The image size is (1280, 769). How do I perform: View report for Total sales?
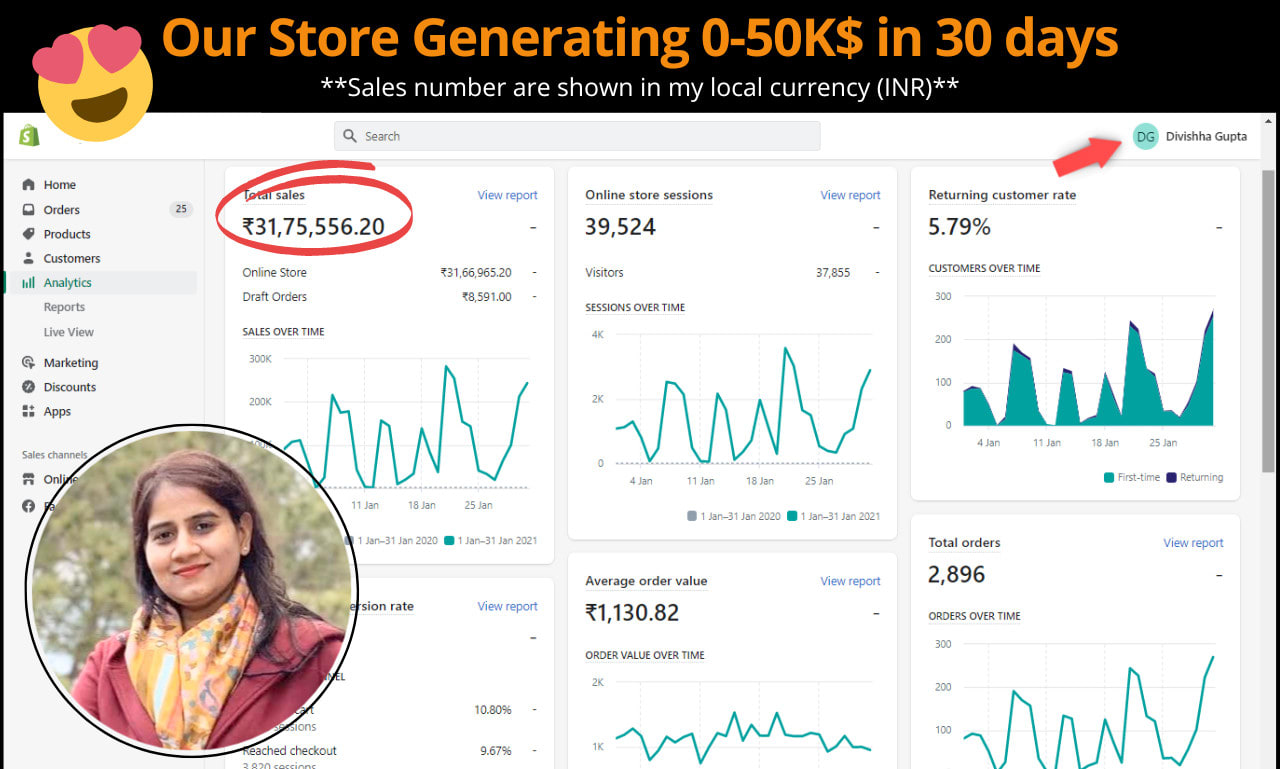pos(507,195)
